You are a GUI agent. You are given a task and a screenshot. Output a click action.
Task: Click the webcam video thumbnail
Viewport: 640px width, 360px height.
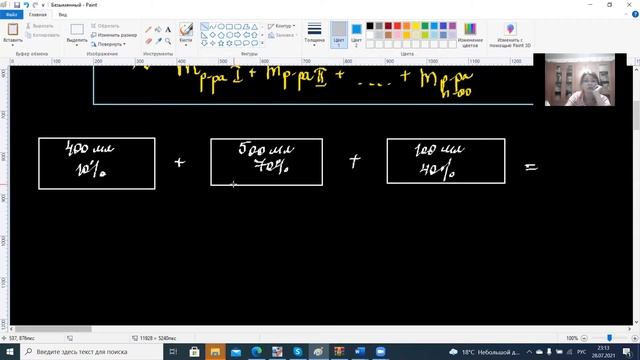pos(580,80)
